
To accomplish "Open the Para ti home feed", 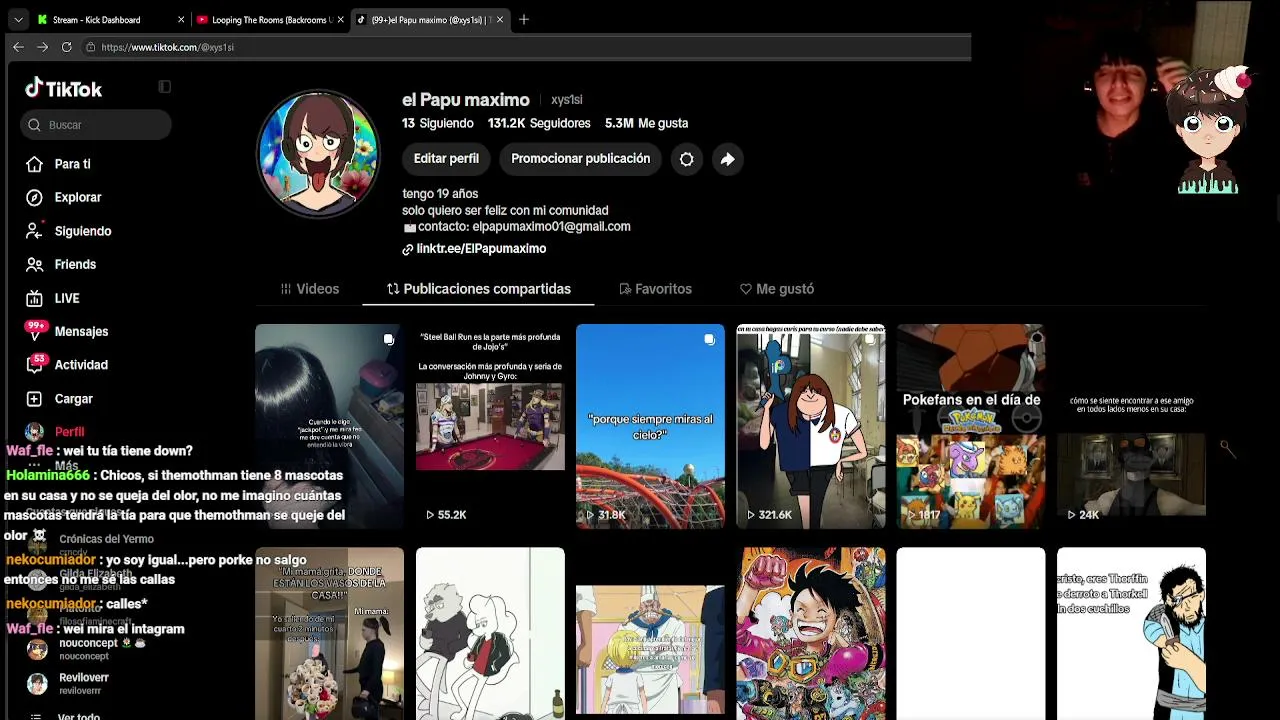I will [x=72, y=164].
